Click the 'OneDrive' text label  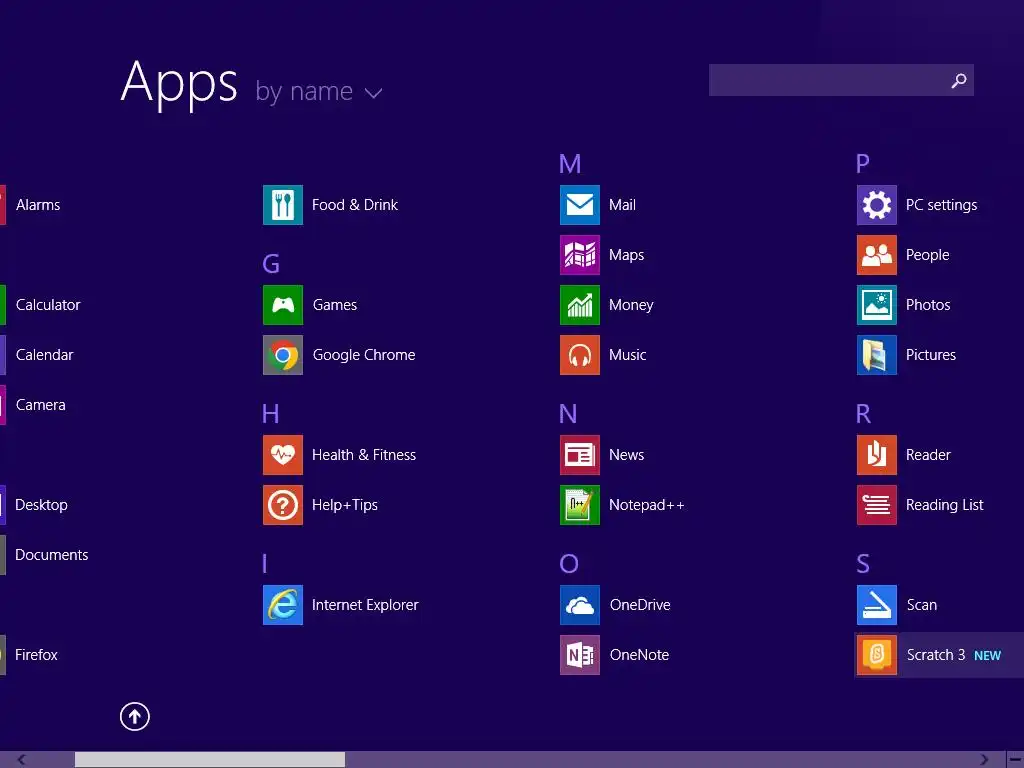[640, 605]
